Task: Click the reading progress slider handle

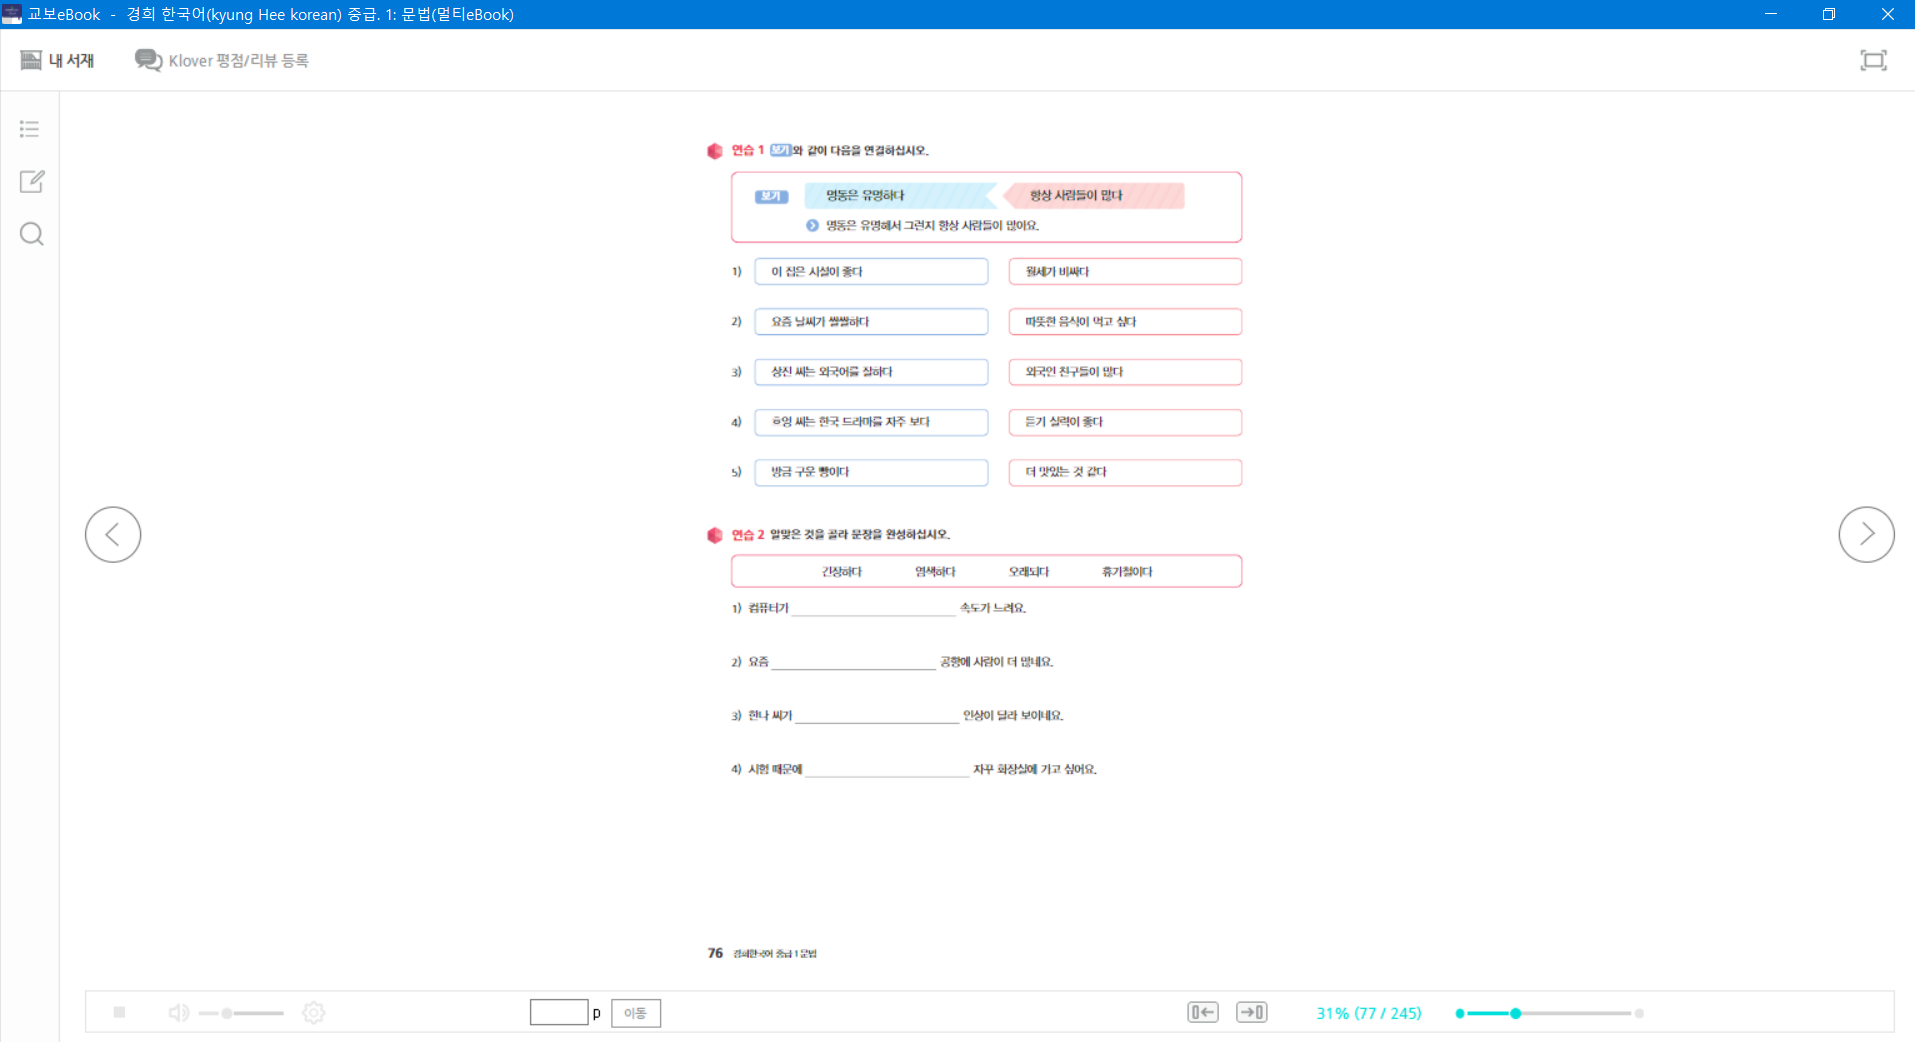Action: click(x=1516, y=1013)
